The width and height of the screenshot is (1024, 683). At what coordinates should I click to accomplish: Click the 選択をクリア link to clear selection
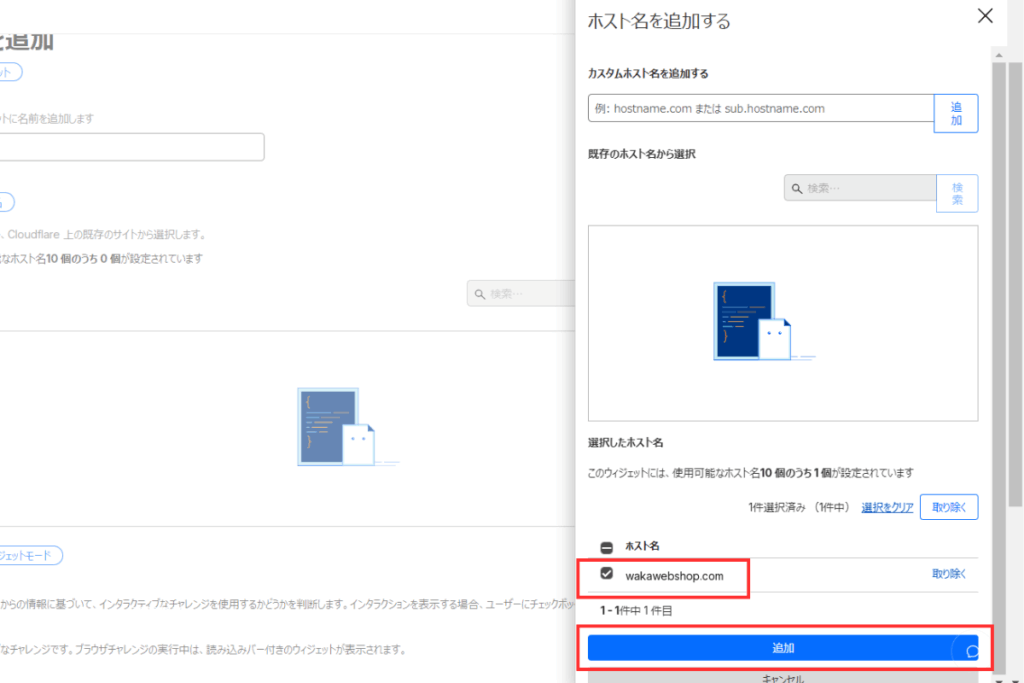coord(886,507)
